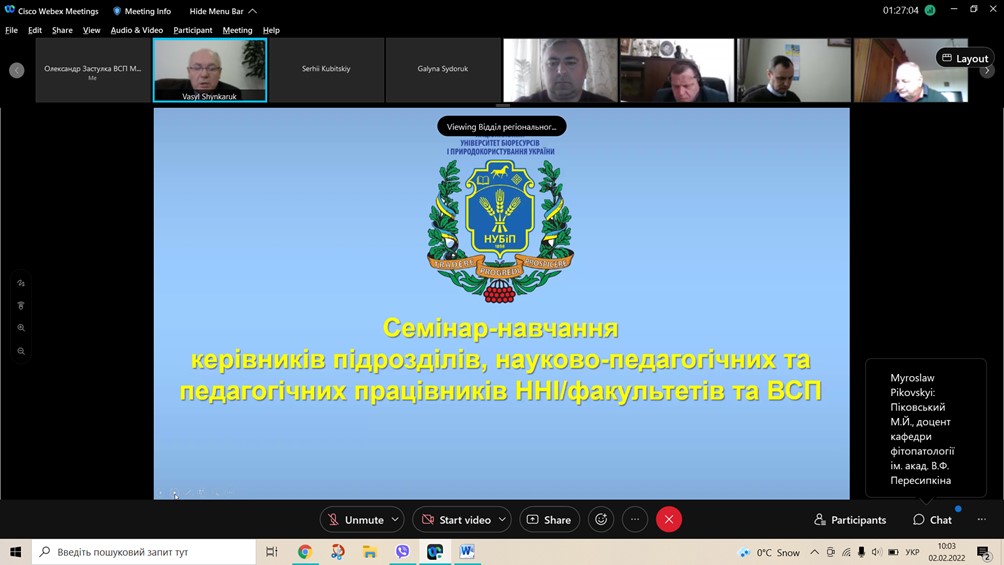Open Microsoft Word from taskbar

pyautogui.click(x=467, y=552)
